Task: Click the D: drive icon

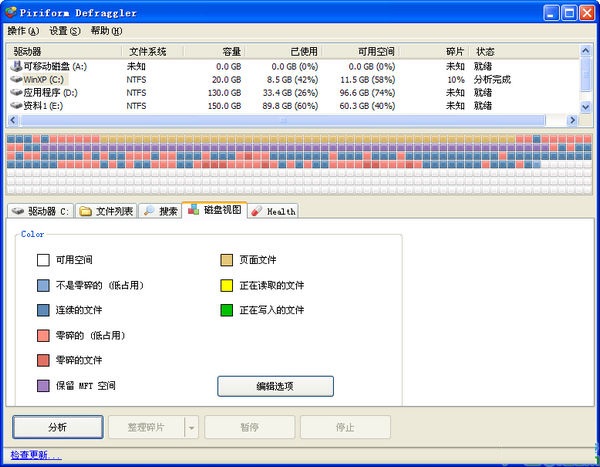Action: [16, 92]
